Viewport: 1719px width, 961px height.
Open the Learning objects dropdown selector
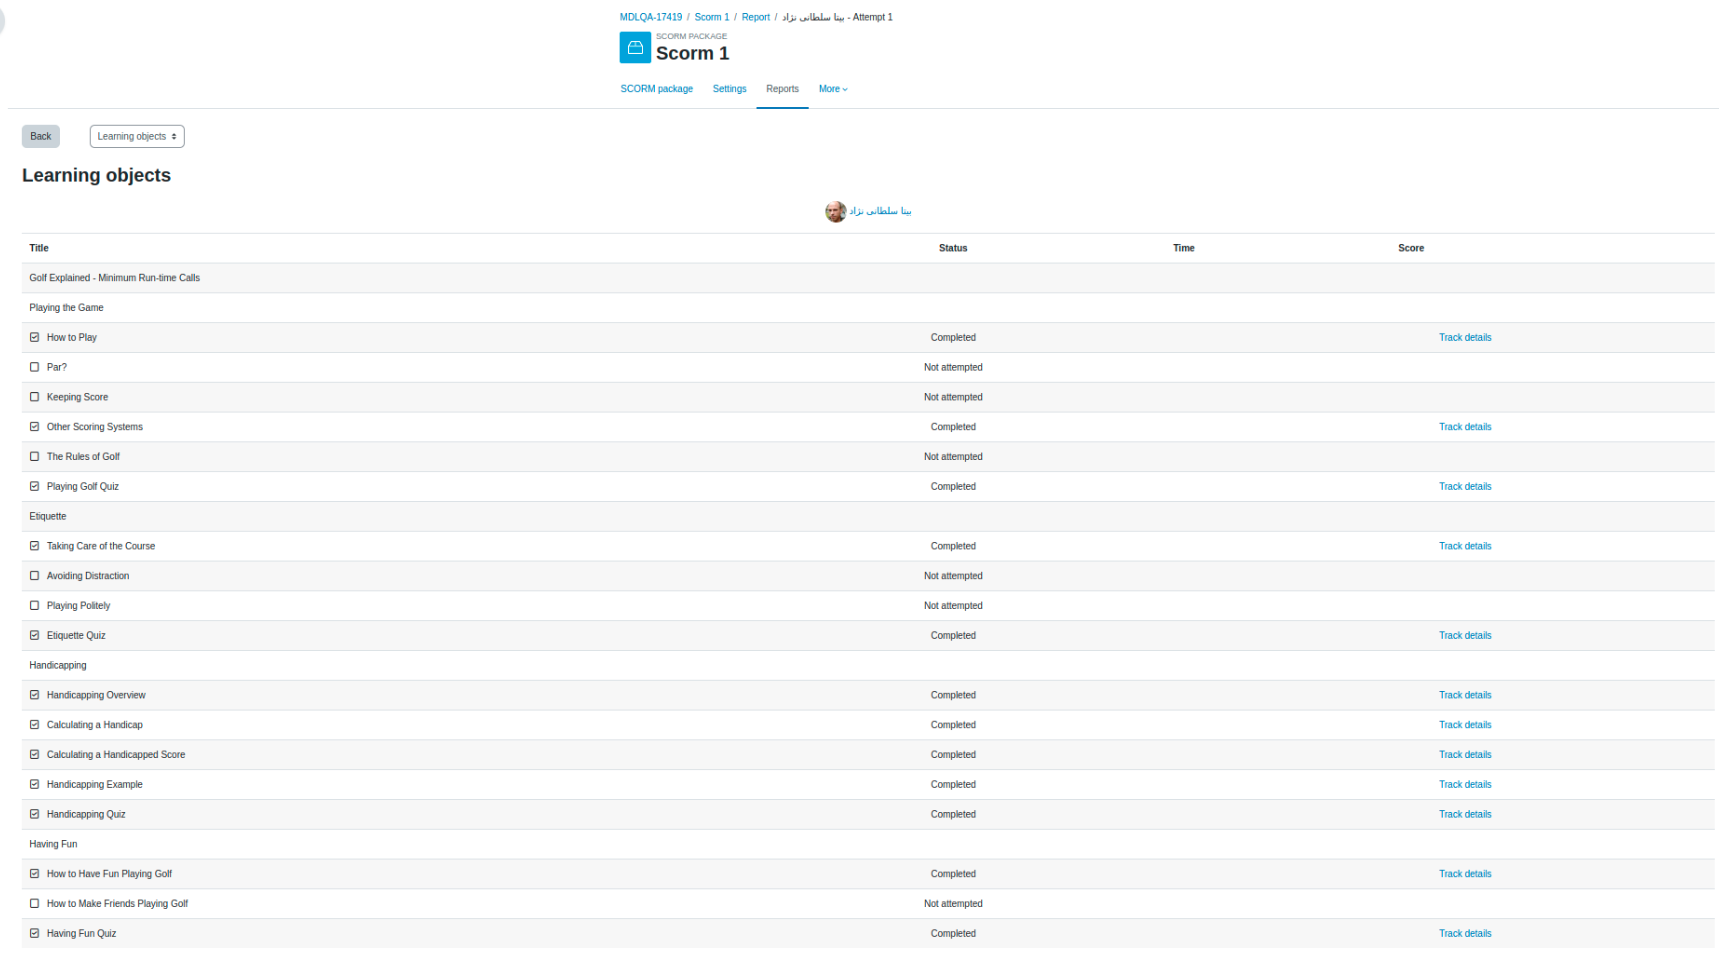tap(137, 136)
